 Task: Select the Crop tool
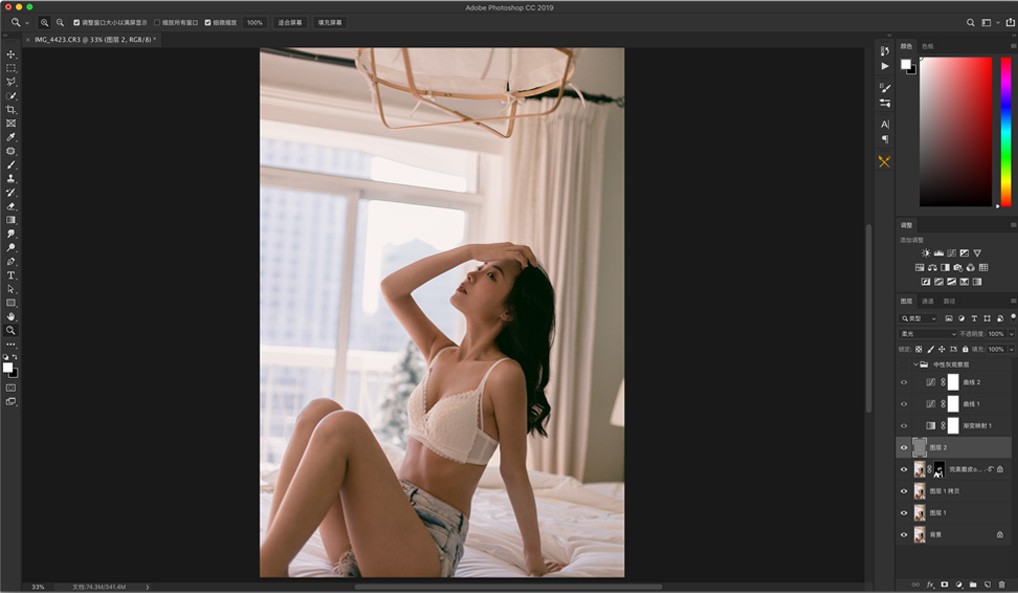tap(10, 109)
